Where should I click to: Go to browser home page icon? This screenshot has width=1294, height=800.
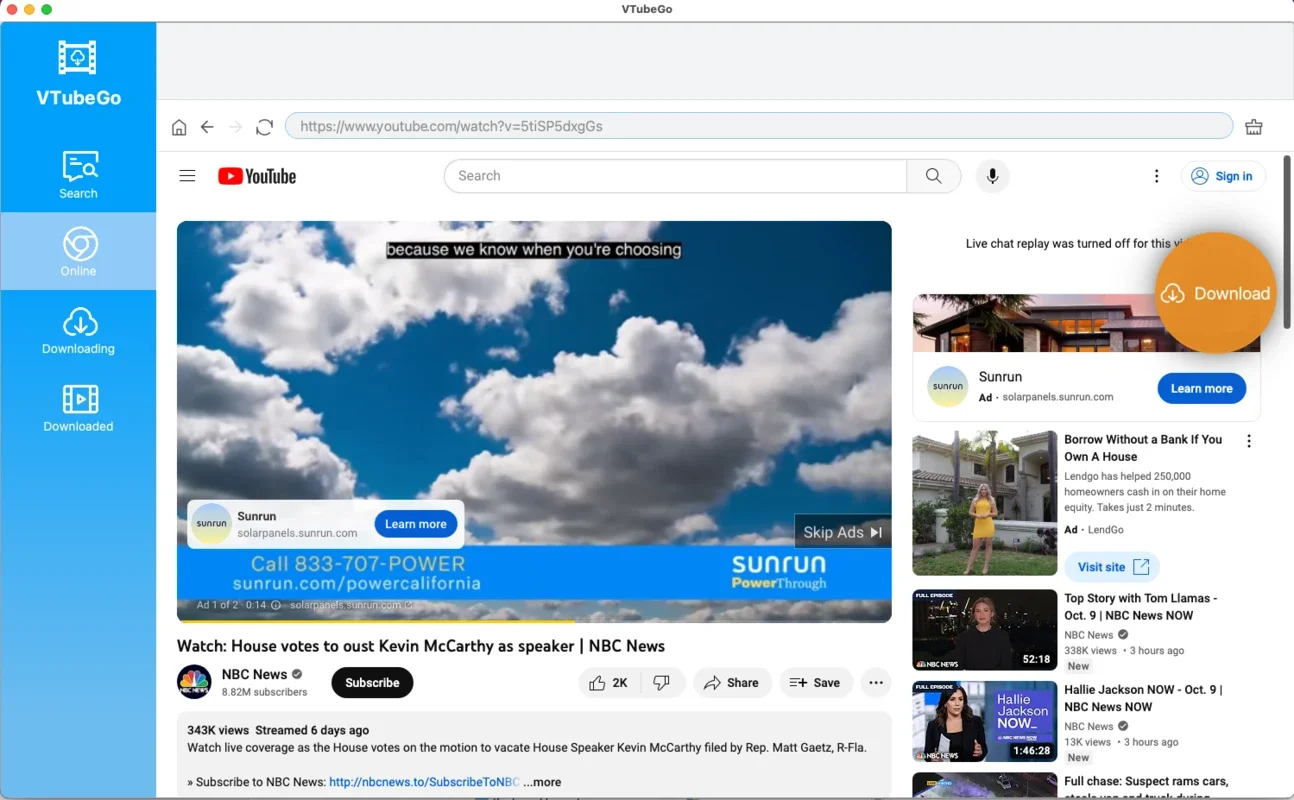[179, 127]
